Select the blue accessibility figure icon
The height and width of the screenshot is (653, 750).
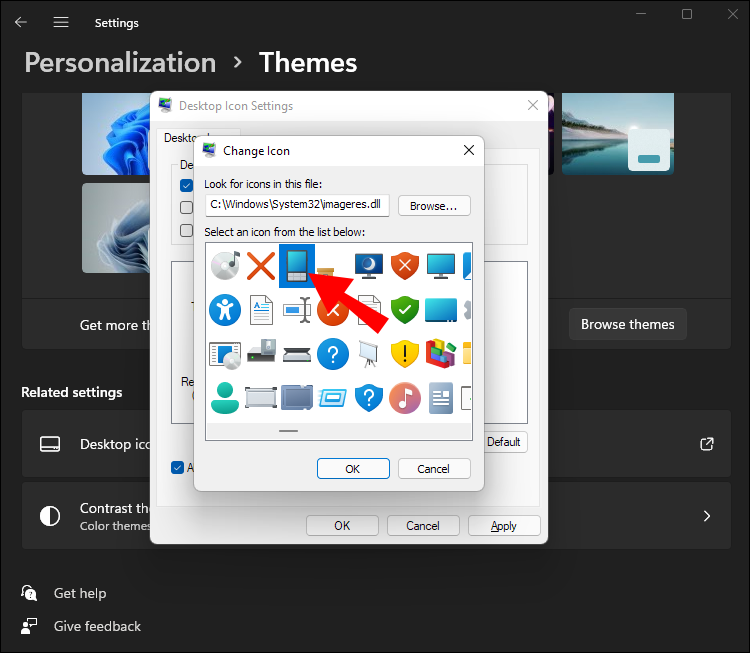[x=225, y=310]
